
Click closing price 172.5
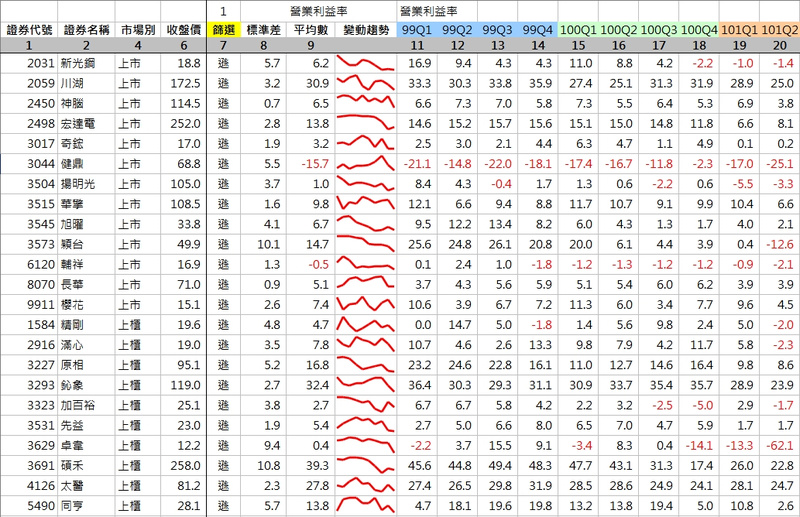185,83
